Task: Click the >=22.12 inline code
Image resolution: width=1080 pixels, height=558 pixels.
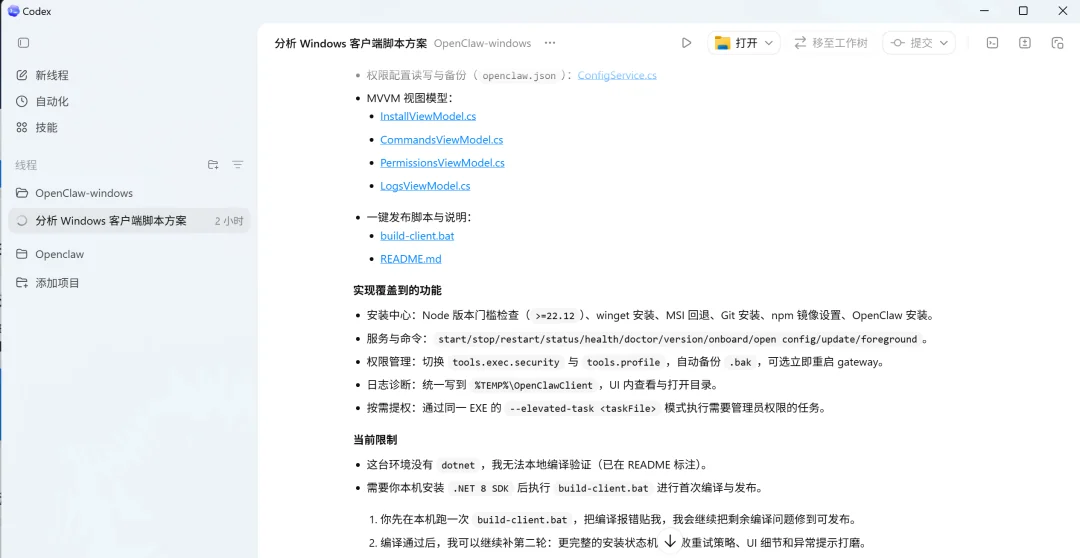Action: [x=554, y=316]
